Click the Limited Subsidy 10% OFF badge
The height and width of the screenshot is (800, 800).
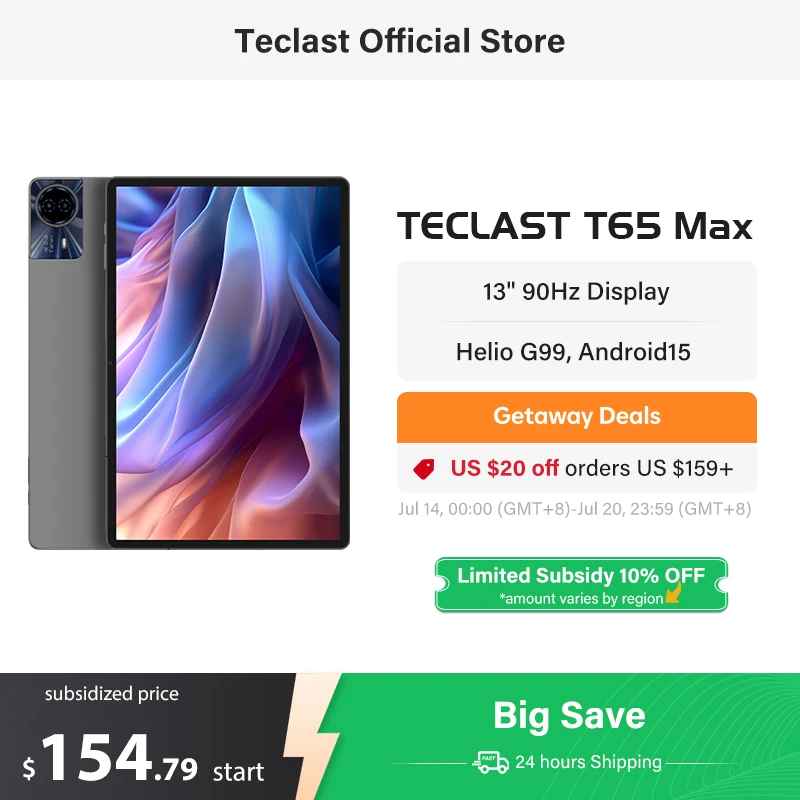[x=581, y=585]
